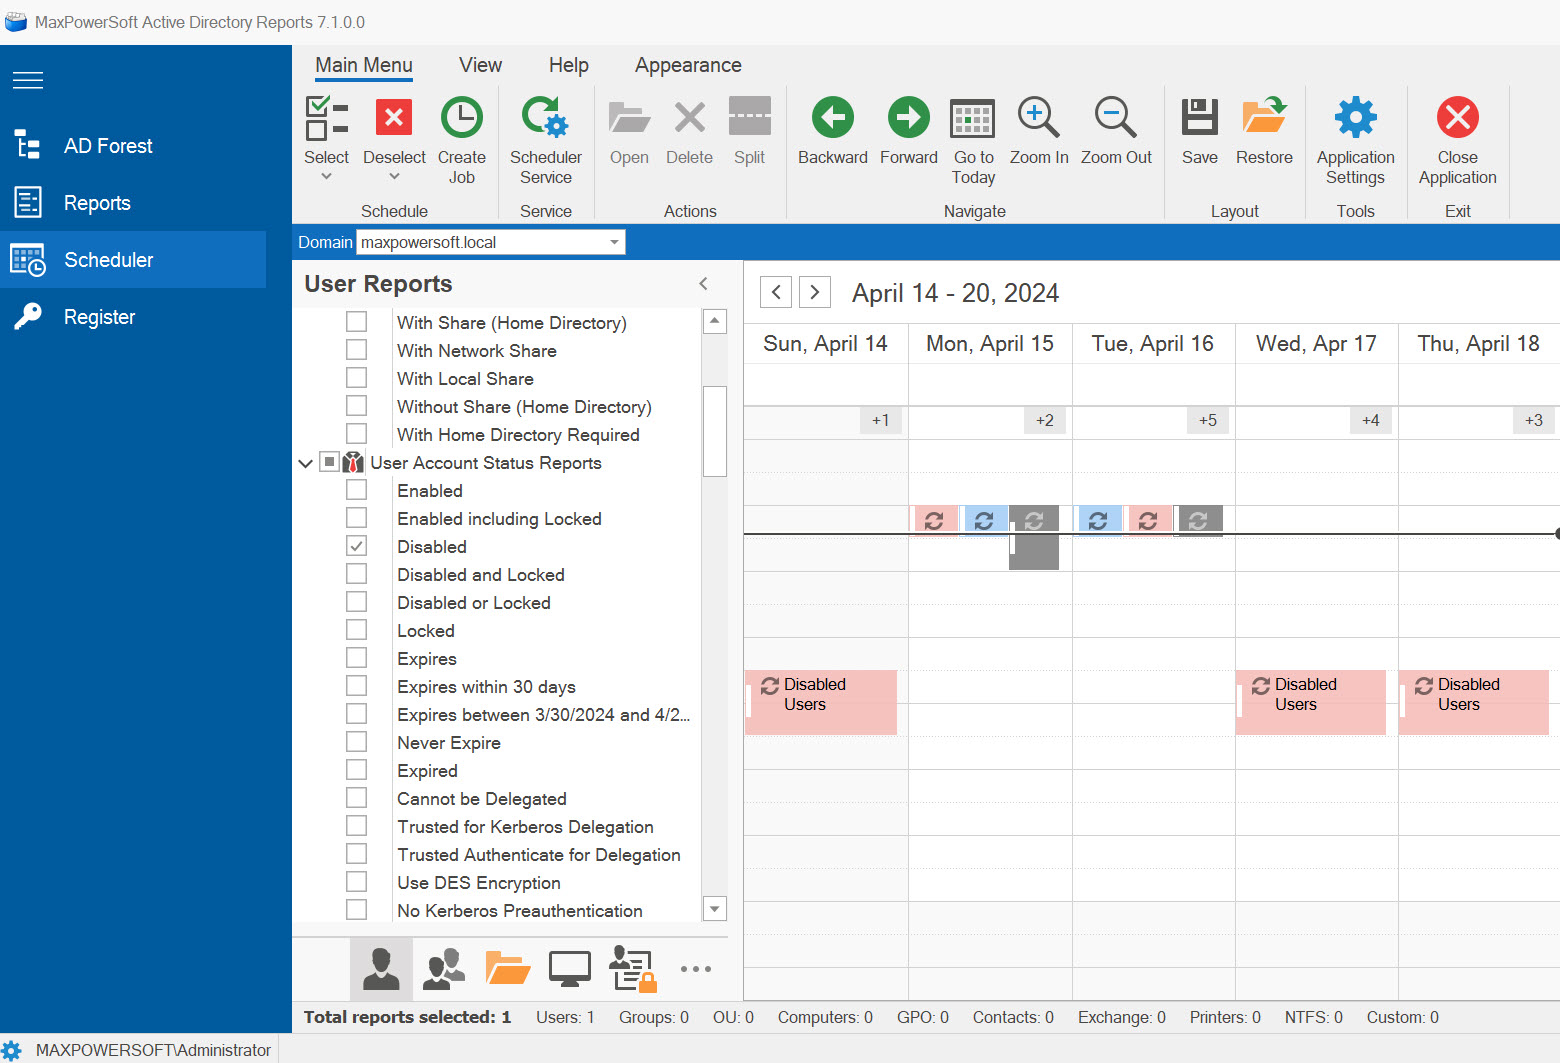This screenshot has width=1560, height=1063.
Task: Select Thursday's Disabled Users appointment
Action: 1474,702
